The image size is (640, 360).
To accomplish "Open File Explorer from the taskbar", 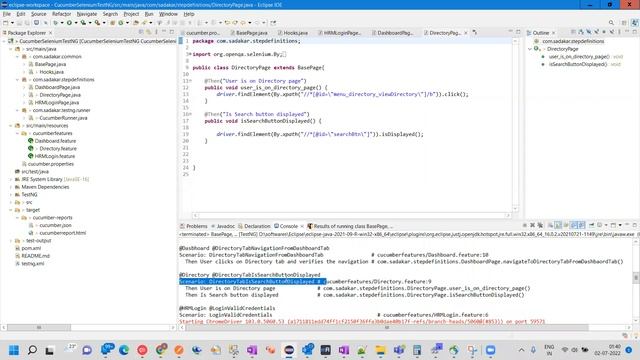I will [x=380, y=350].
